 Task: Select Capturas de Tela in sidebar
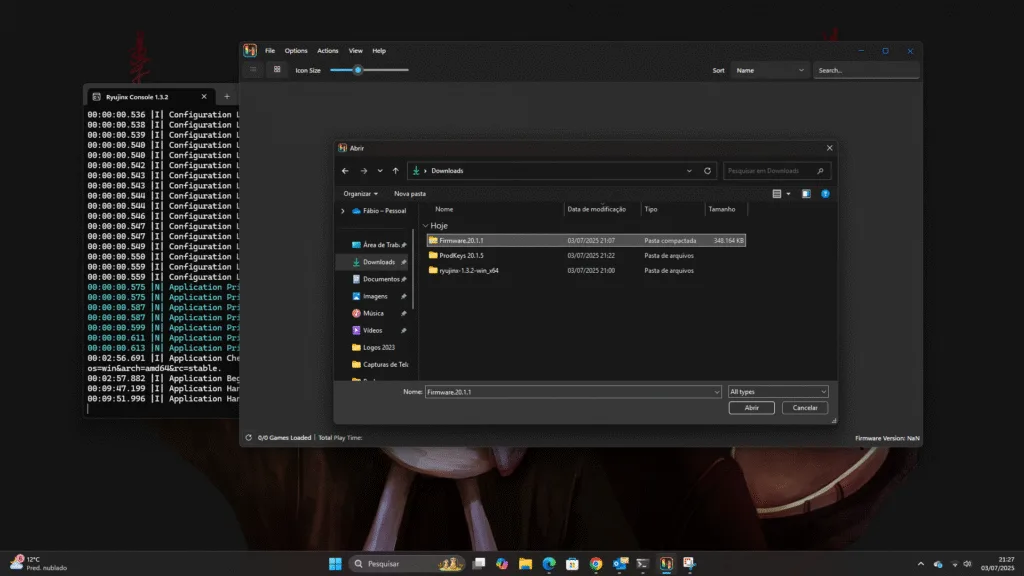tap(378, 364)
